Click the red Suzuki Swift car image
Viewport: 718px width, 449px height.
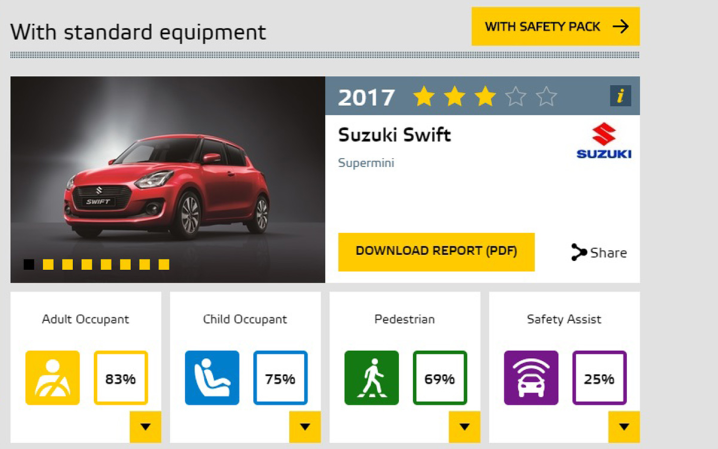[168, 179]
